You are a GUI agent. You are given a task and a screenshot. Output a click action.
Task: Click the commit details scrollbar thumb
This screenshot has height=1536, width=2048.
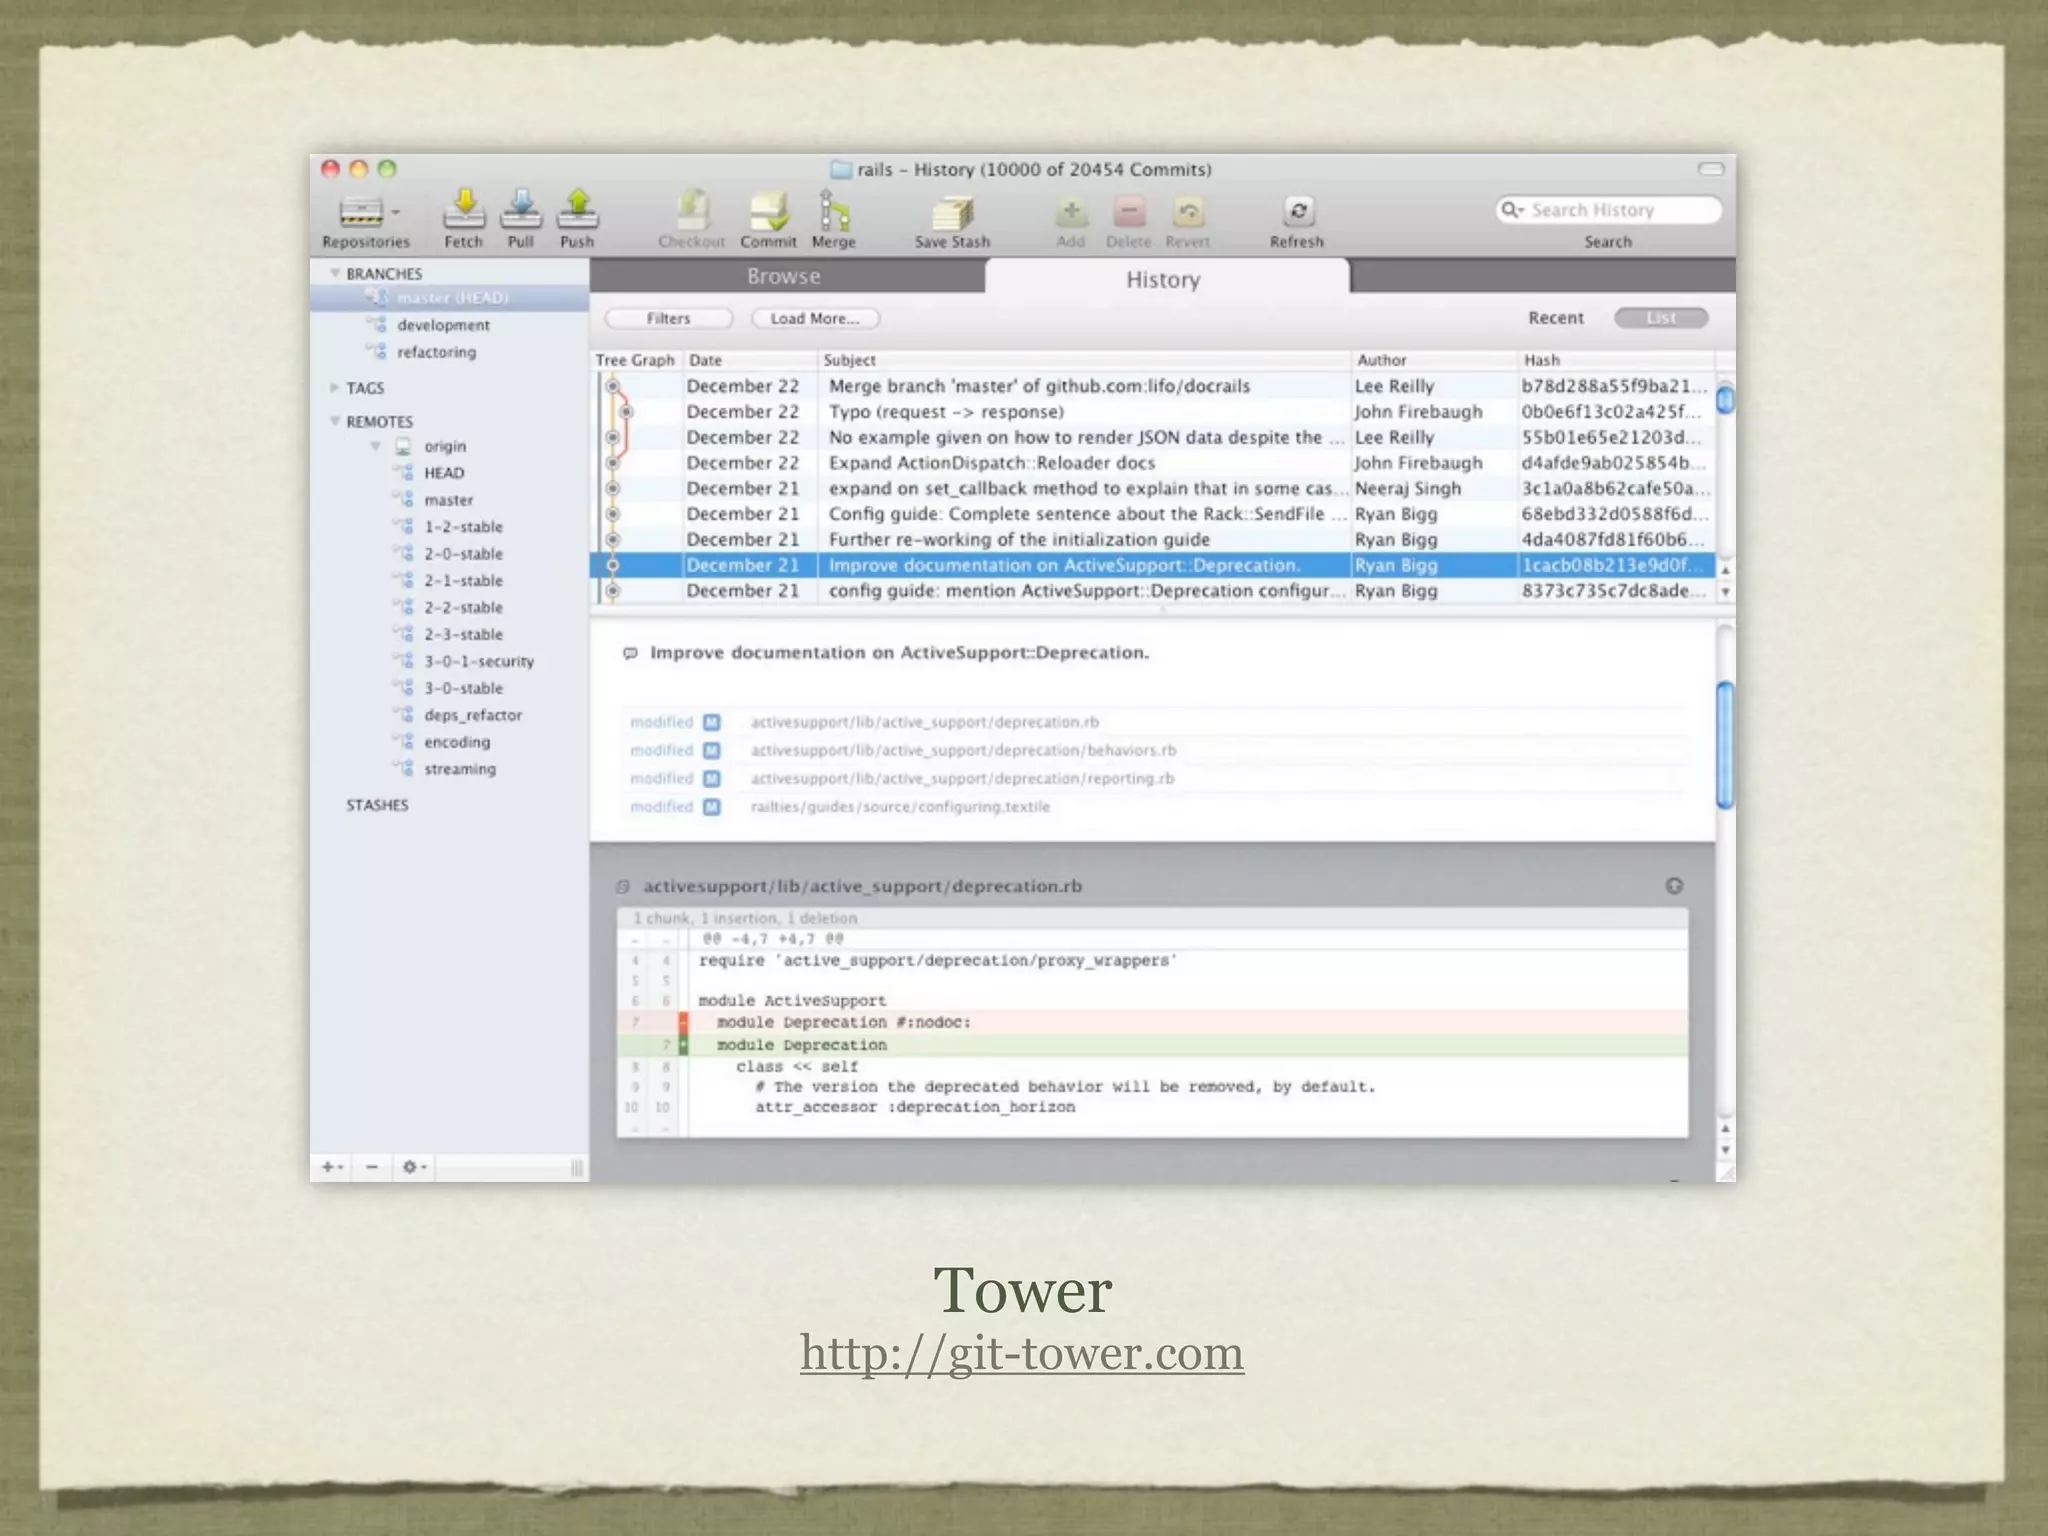click(1725, 745)
